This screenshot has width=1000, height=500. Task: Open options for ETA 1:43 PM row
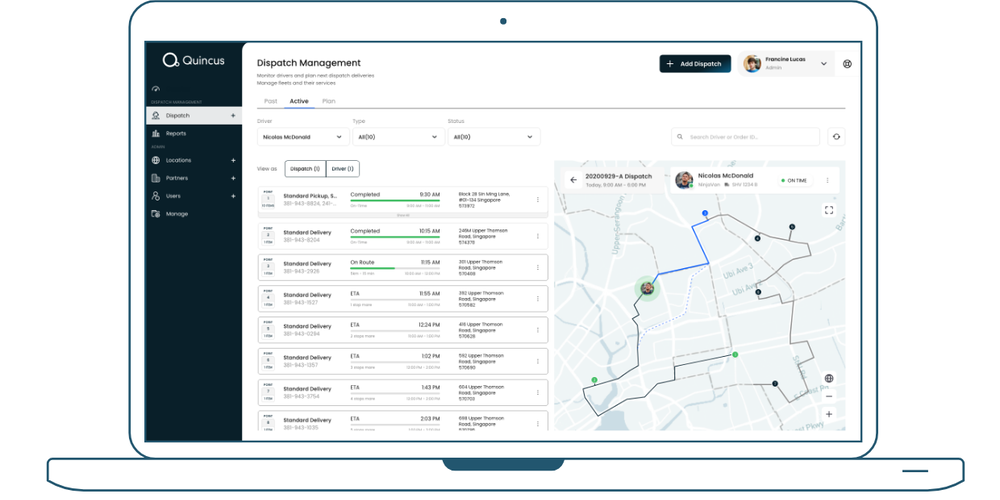pos(538,392)
